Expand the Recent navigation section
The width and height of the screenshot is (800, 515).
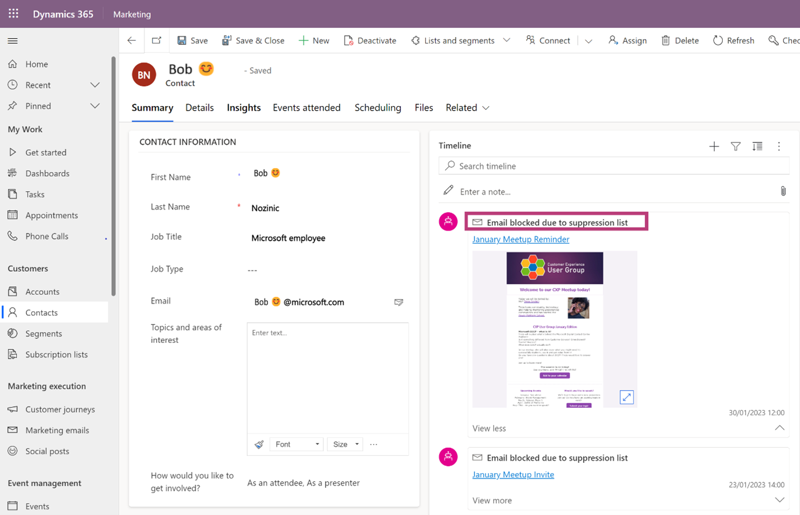click(x=95, y=85)
